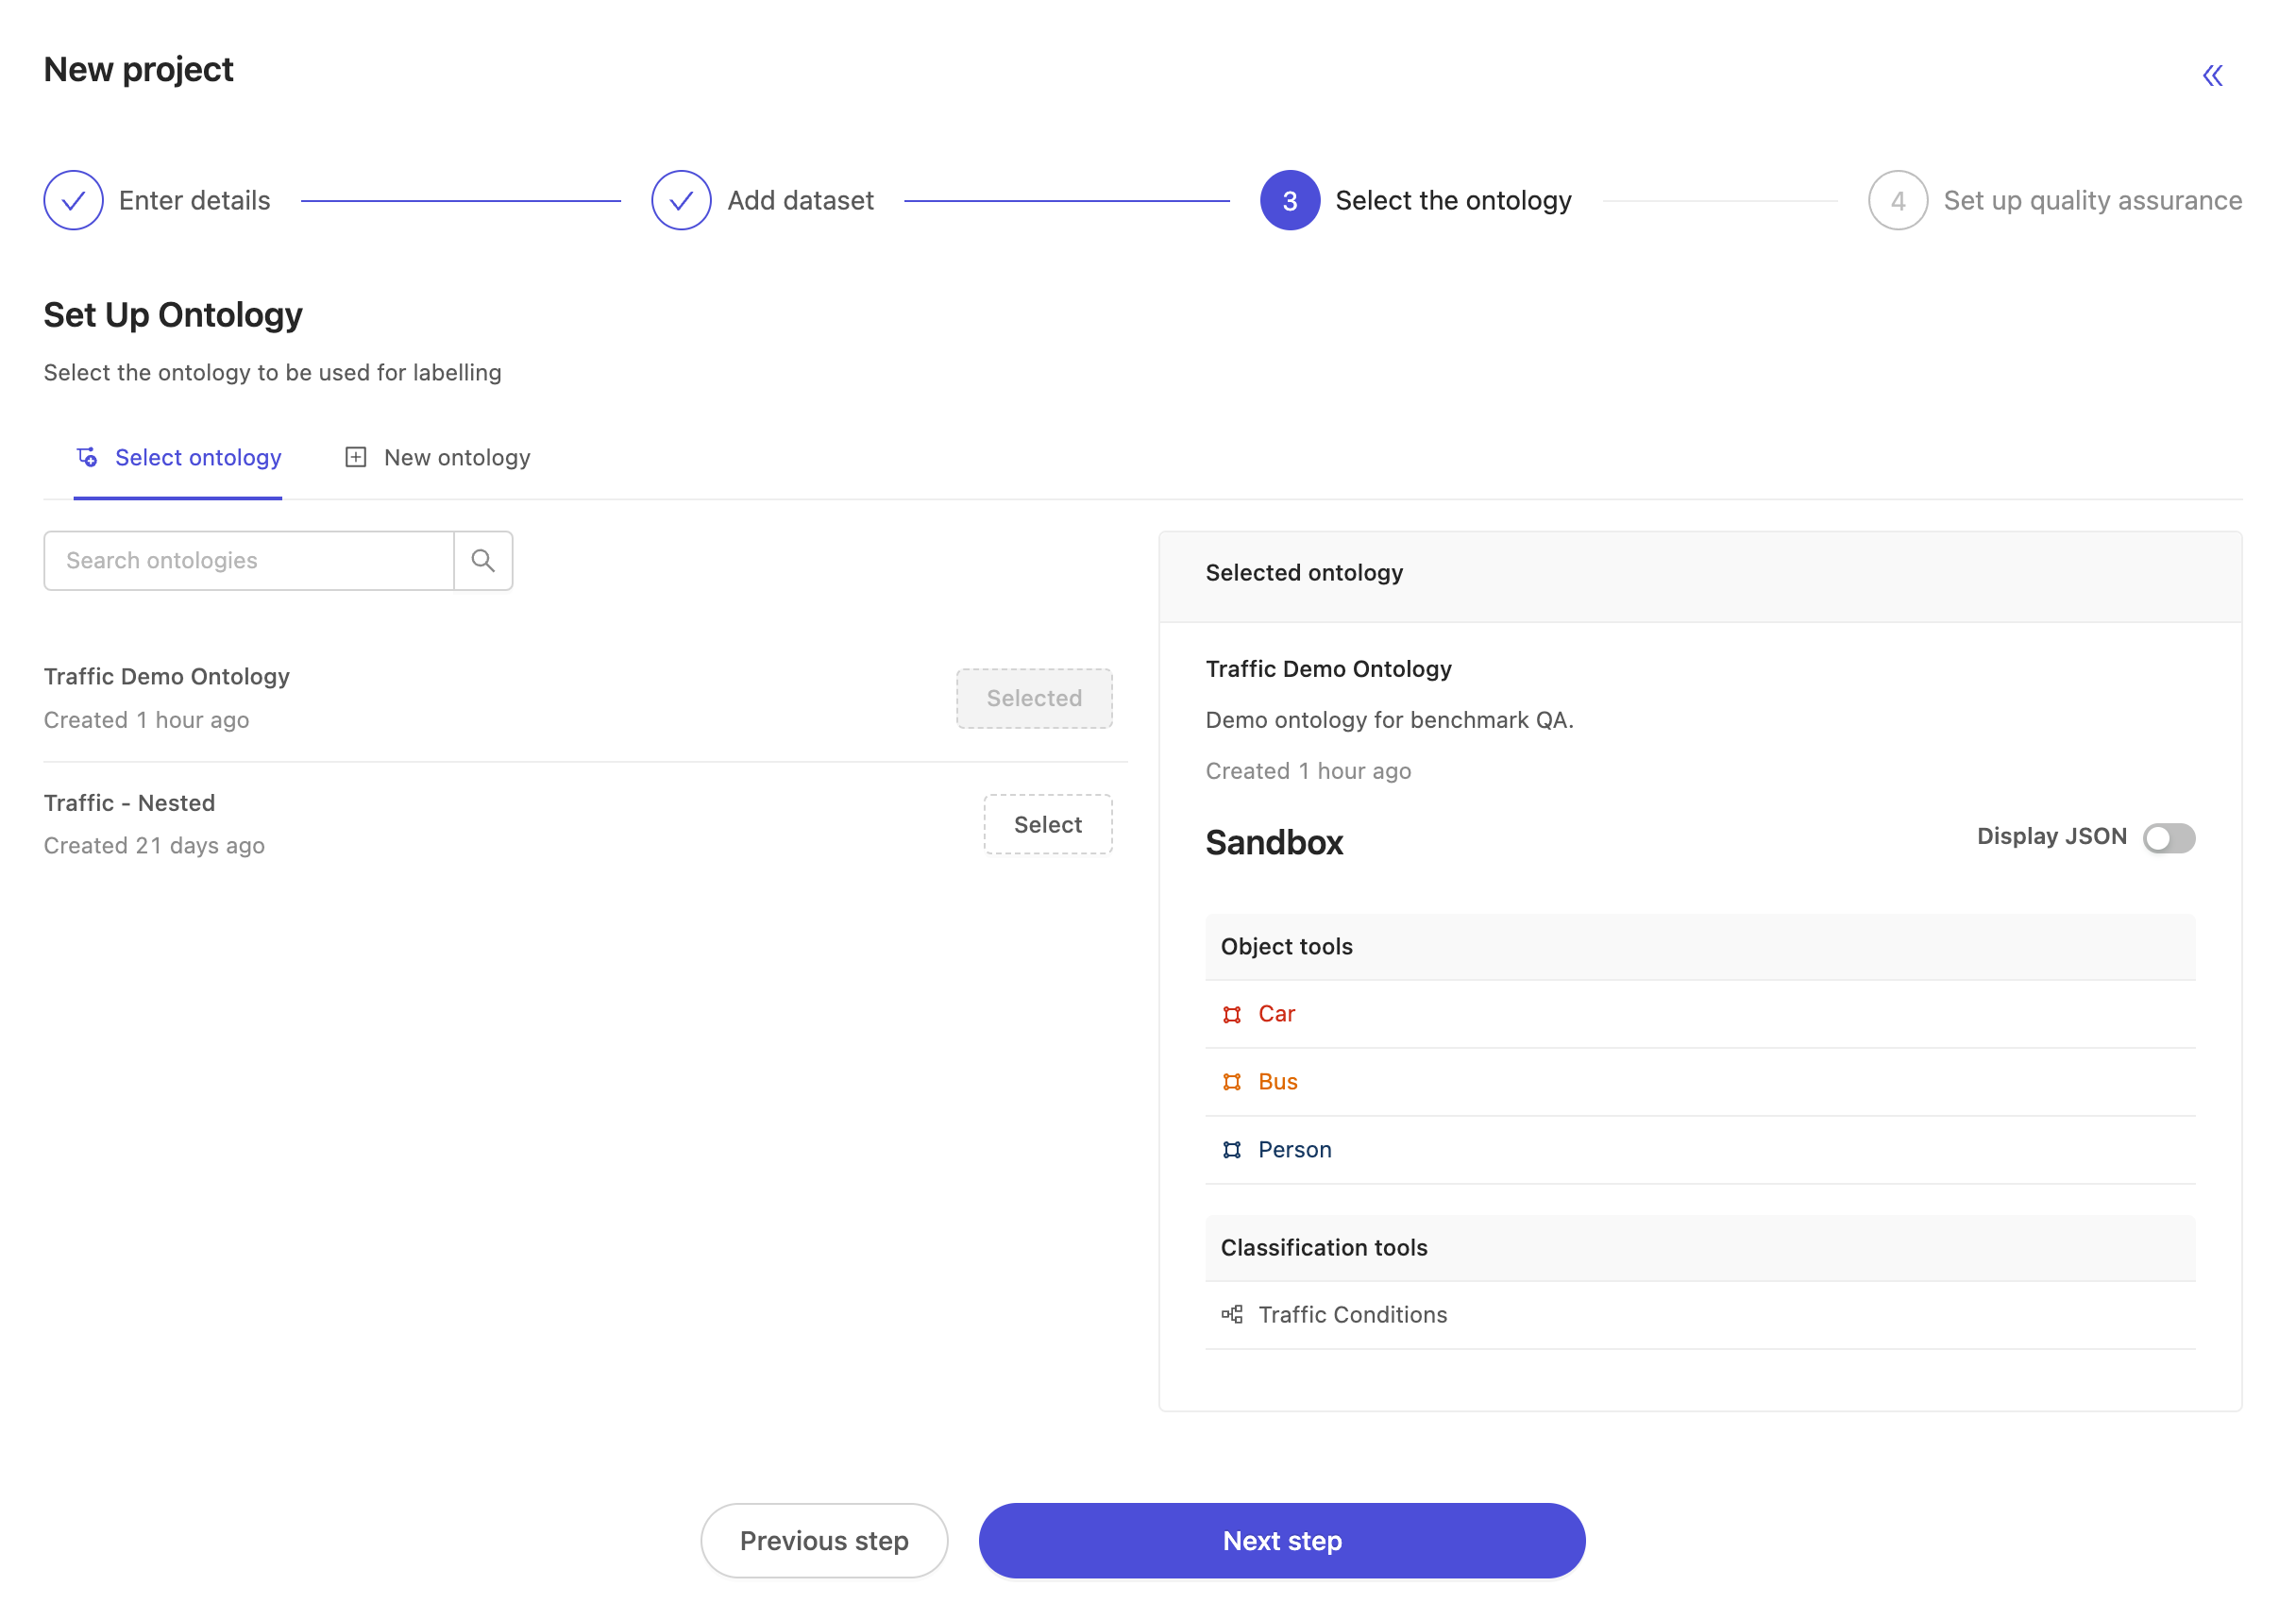Click the disabled Selected button
The image size is (2296, 1620).
[1034, 698]
